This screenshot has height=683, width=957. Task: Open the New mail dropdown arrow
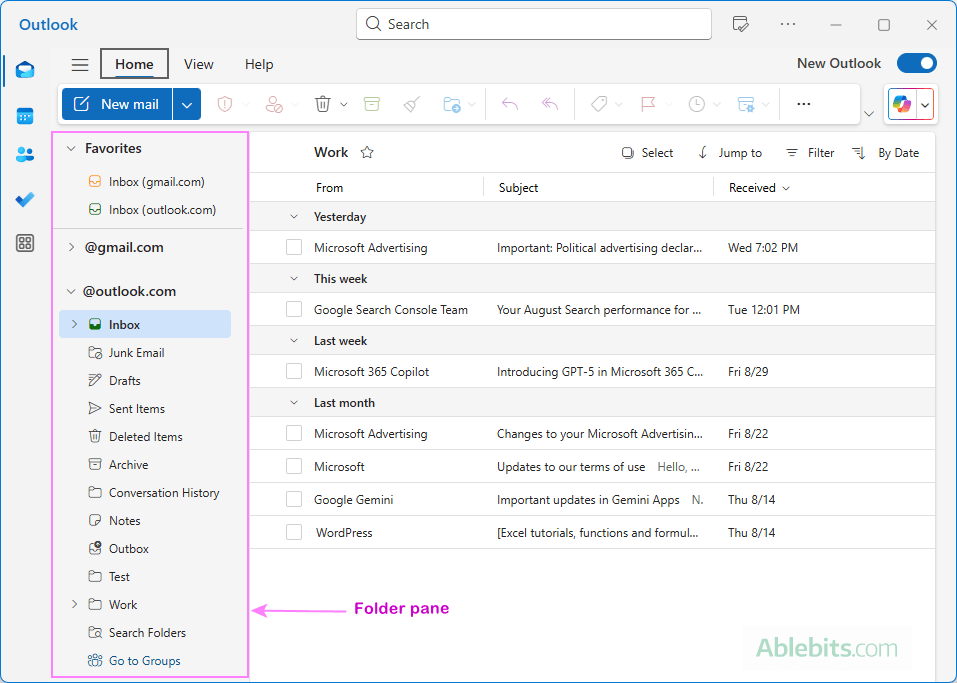pos(187,104)
